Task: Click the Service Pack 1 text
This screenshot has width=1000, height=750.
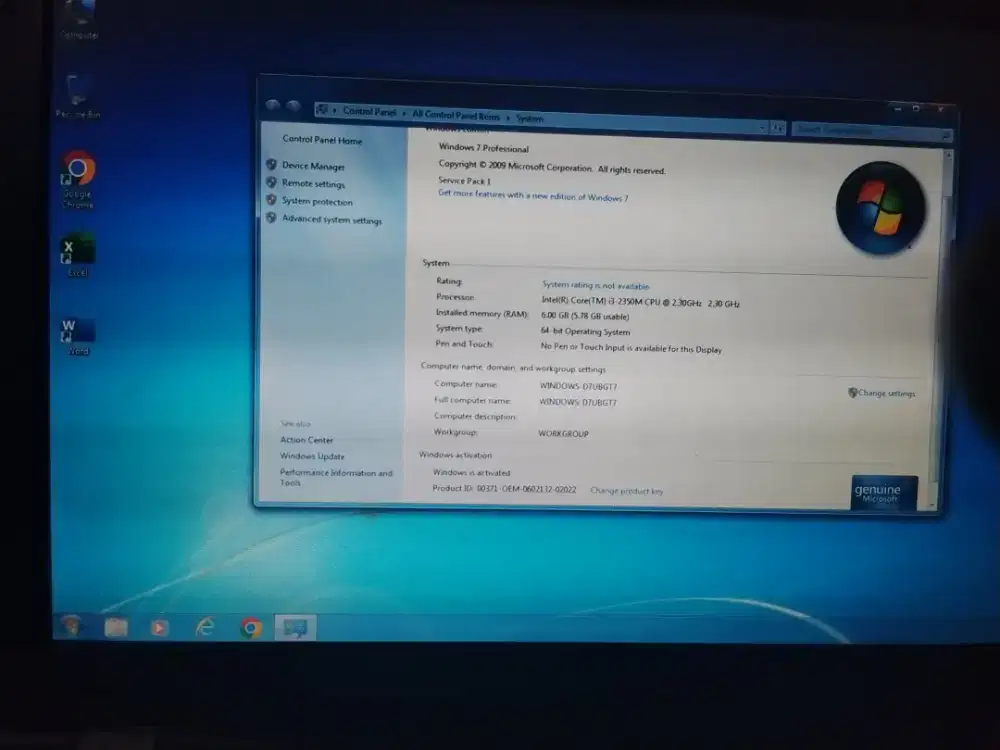Action: click(x=464, y=180)
